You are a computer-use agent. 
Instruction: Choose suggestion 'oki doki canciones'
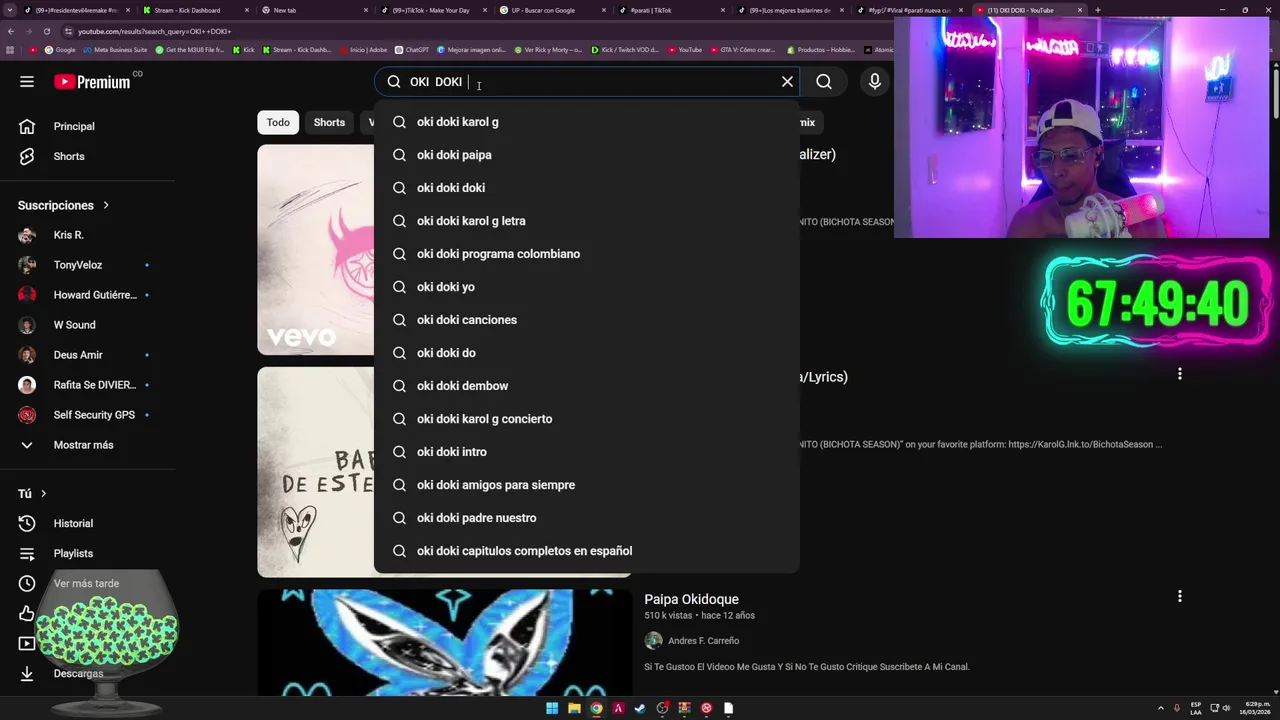coord(587,320)
